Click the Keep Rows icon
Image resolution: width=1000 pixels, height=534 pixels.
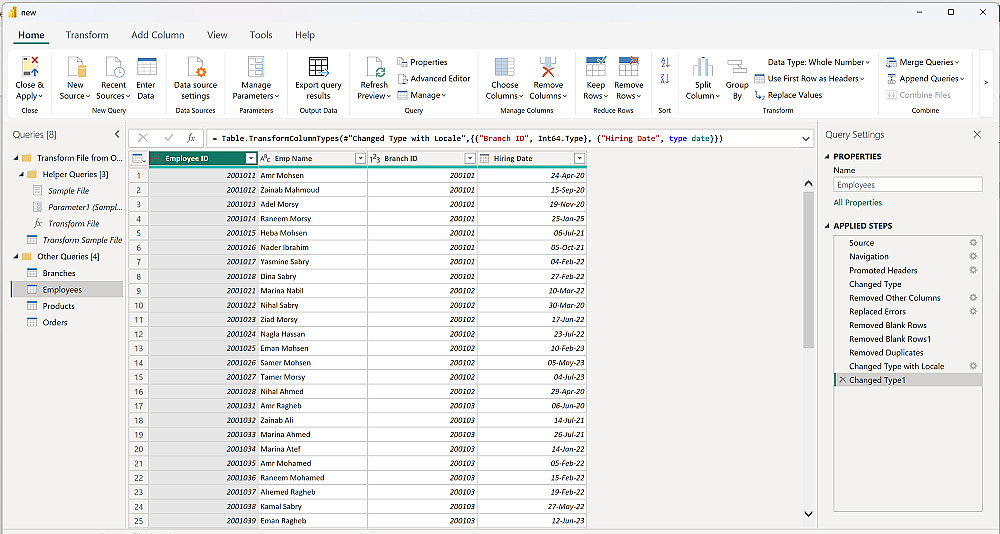pos(596,68)
